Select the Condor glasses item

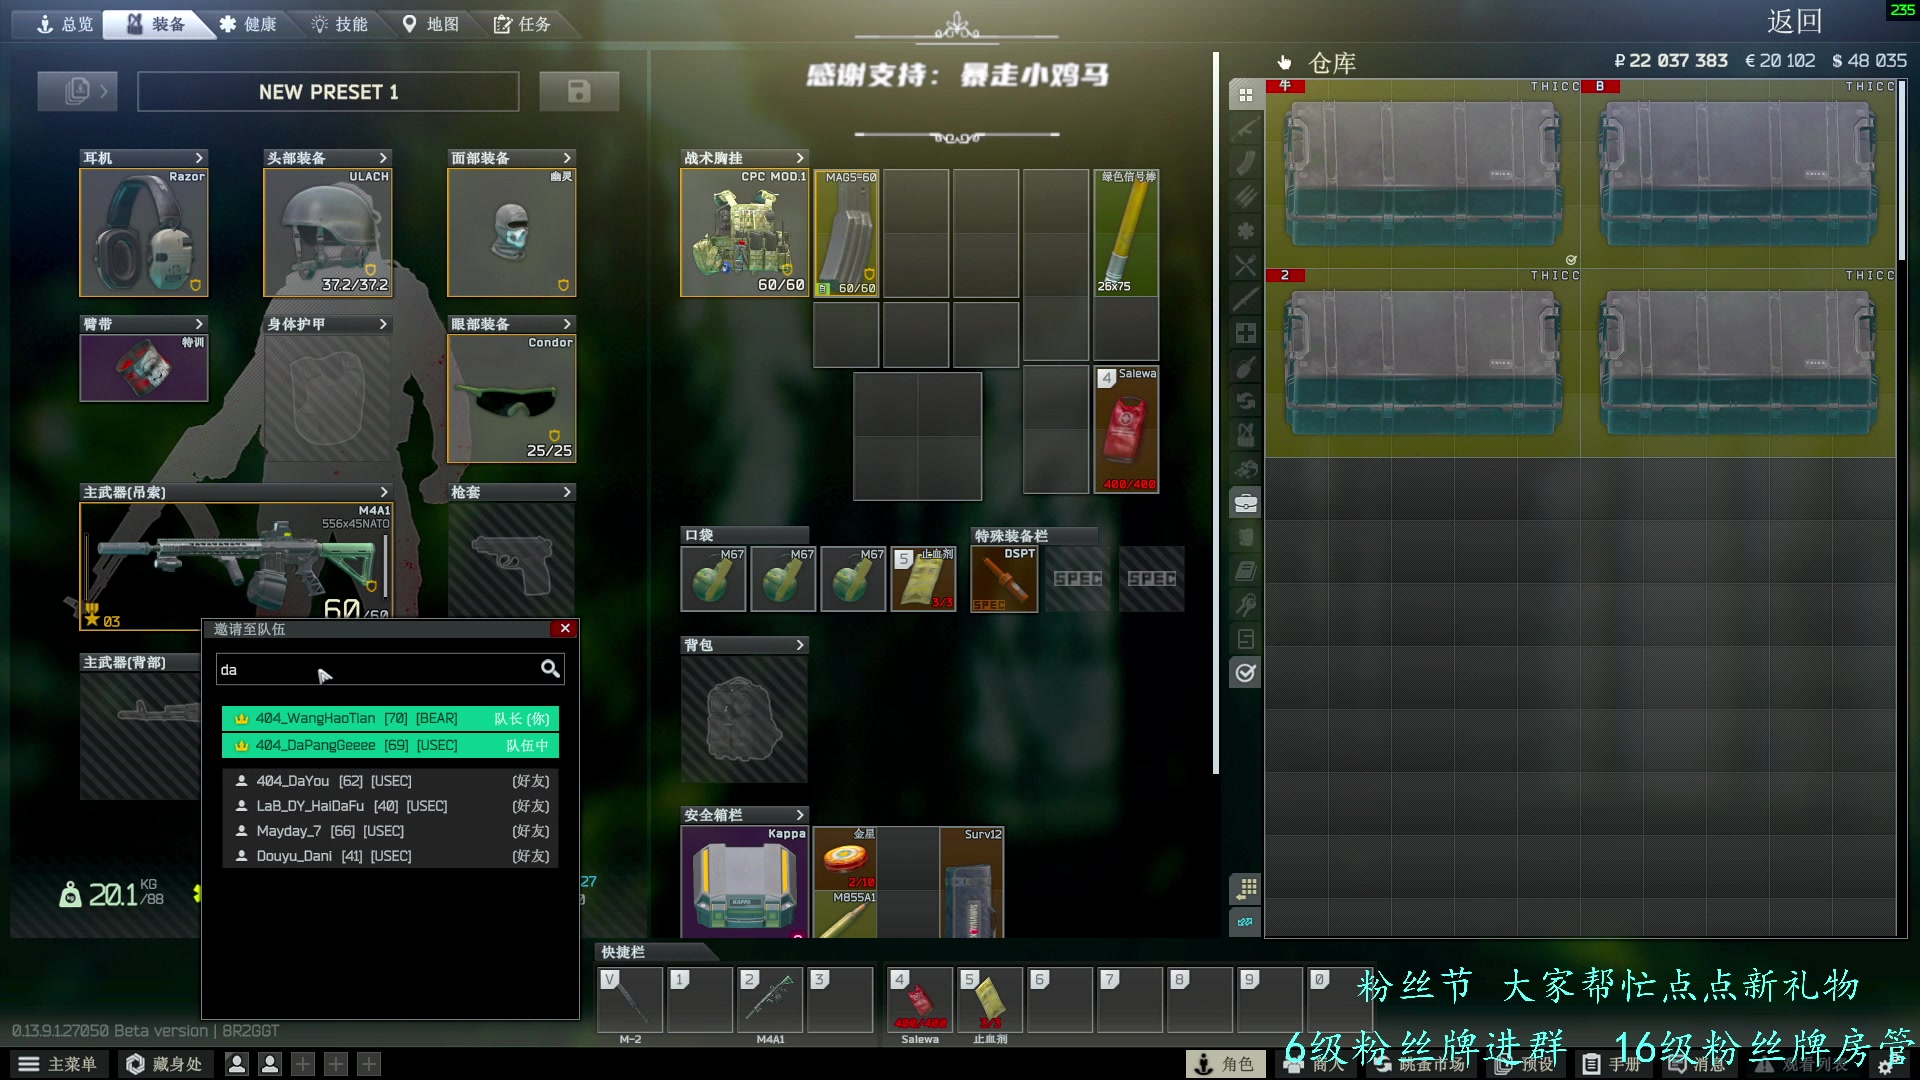tap(512, 399)
